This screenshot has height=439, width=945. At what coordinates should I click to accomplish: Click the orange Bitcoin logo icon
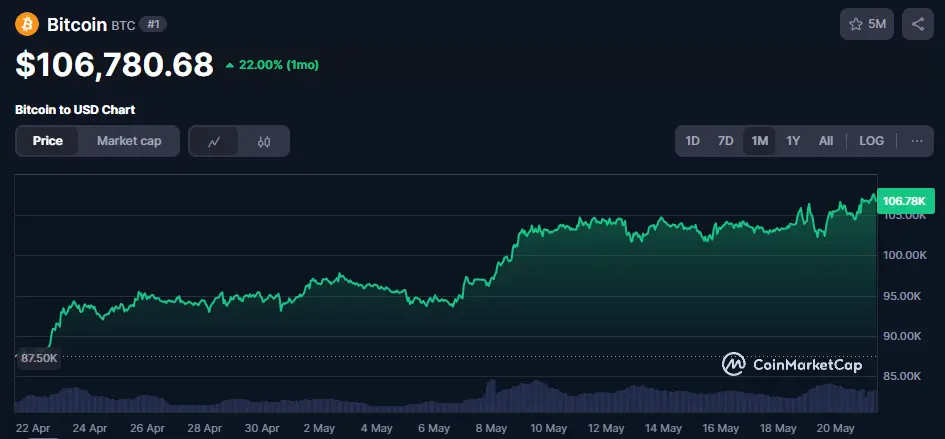(27, 25)
